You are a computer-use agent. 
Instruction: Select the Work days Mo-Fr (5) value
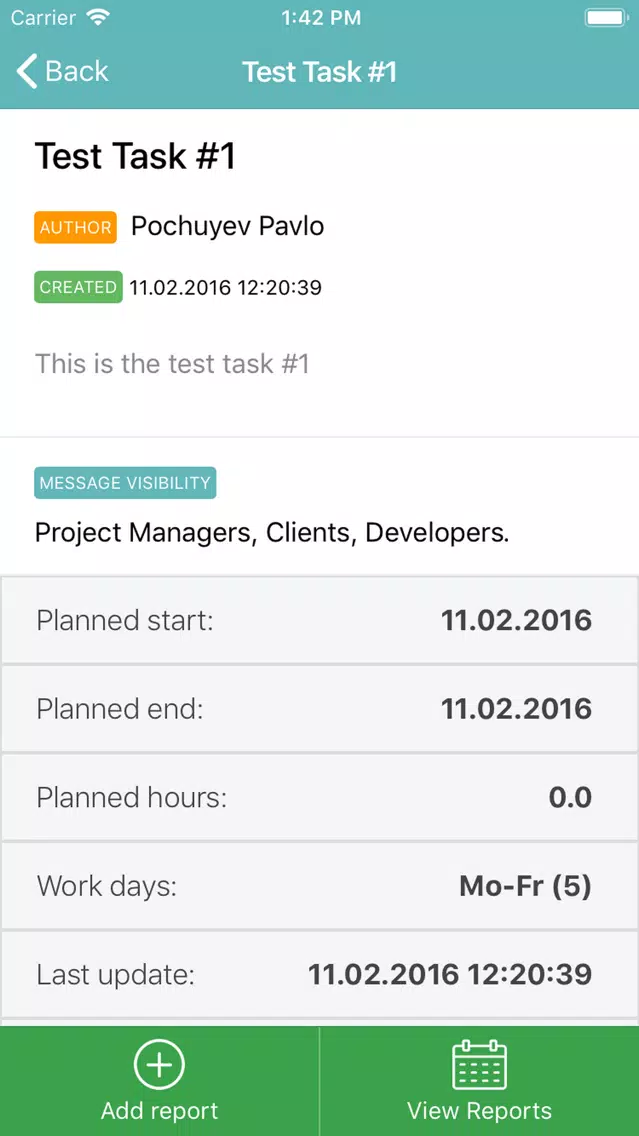(x=525, y=886)
